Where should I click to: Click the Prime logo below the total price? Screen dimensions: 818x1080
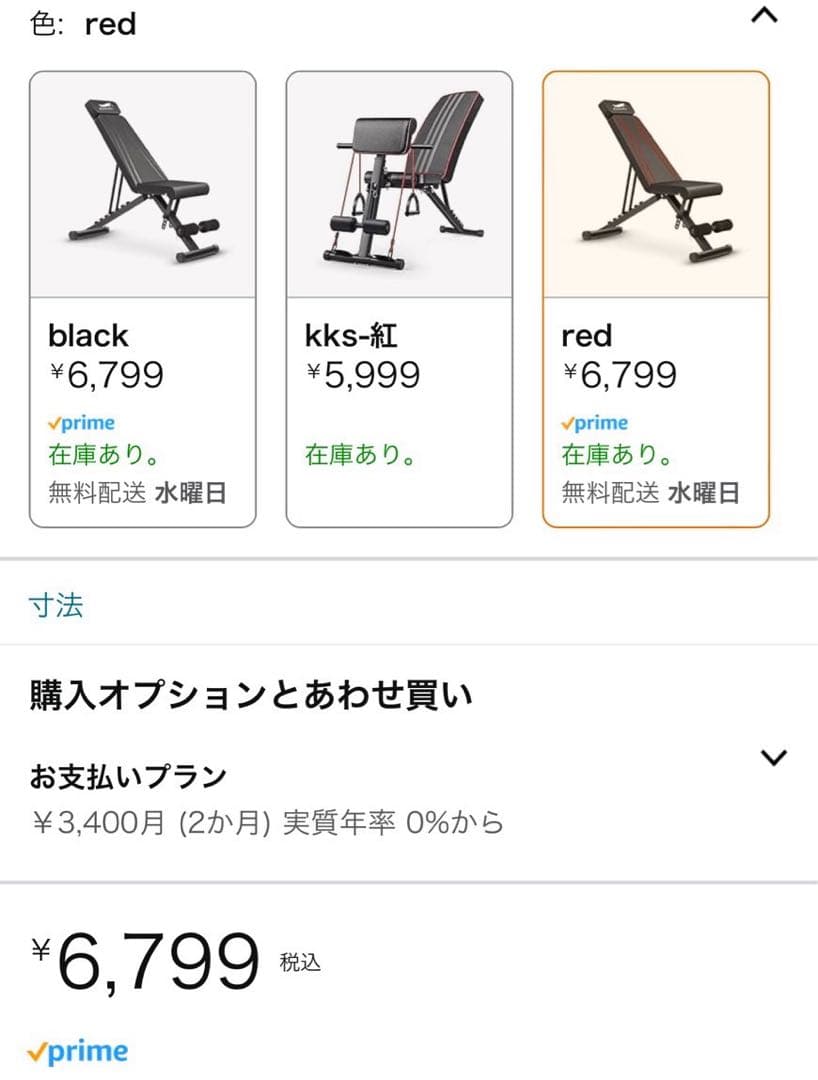click(x=78, y=1050)
